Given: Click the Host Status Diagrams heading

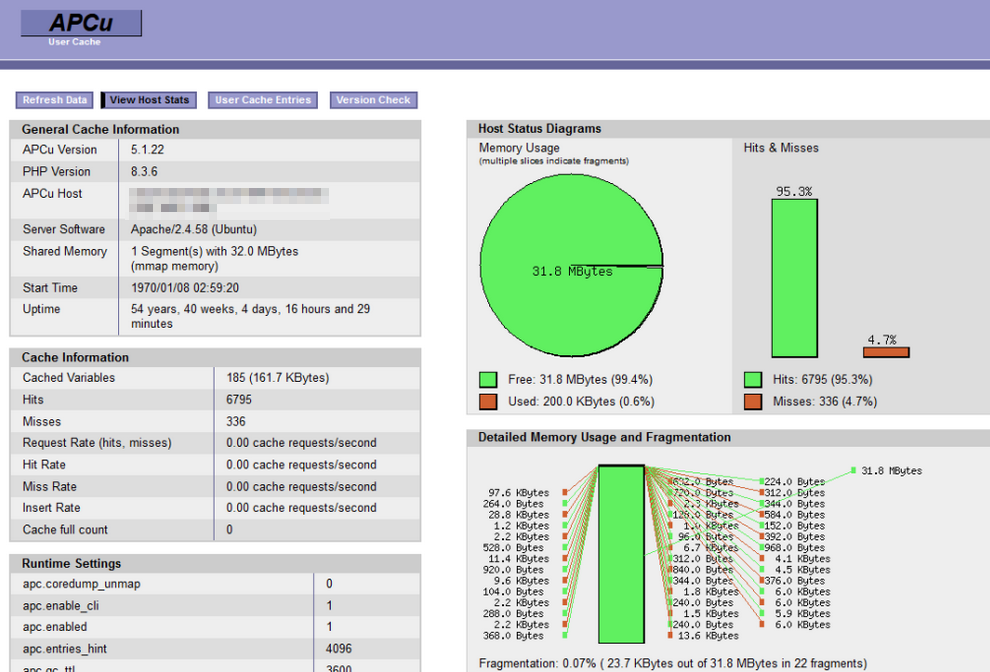Looking at the screenshot, I should [539, 129].
